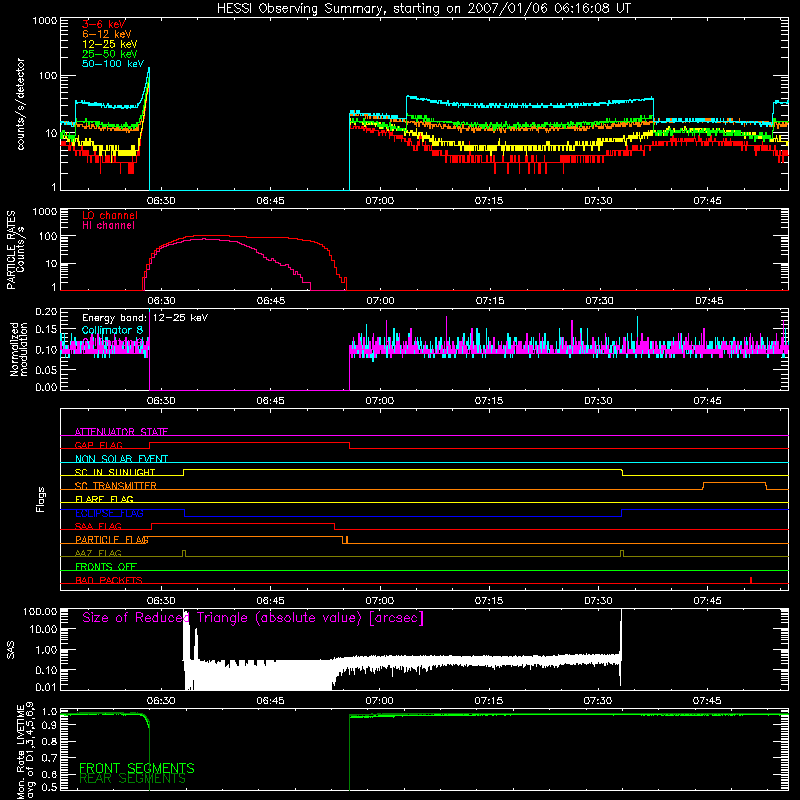
Task: Click the '07:30' tick label under the counts panel
Action: (x=598, y=201)
